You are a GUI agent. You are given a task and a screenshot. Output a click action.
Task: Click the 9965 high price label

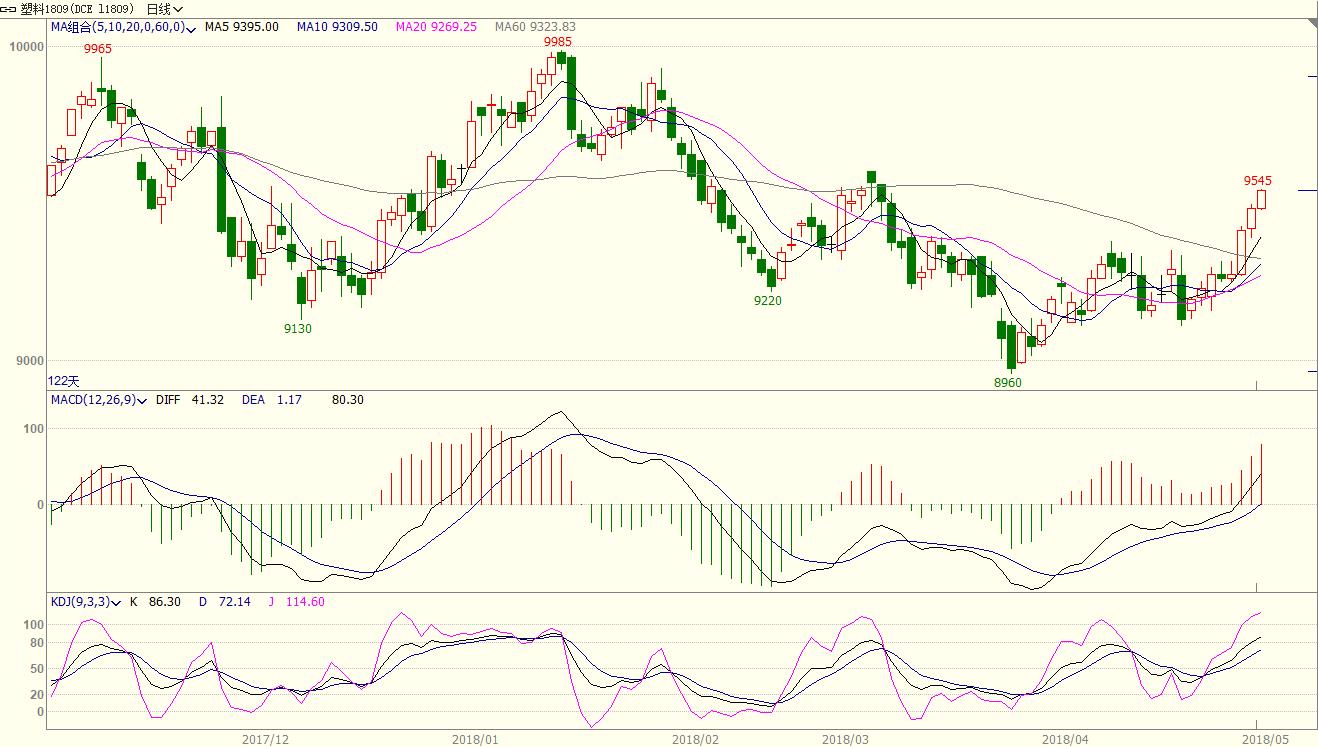pyautogui.click(x=98, y=49)
